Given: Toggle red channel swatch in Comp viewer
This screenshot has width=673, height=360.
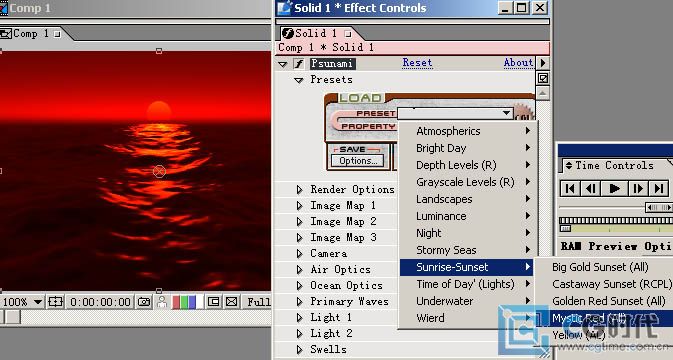Looking at the screenshot, I should 176,302.
